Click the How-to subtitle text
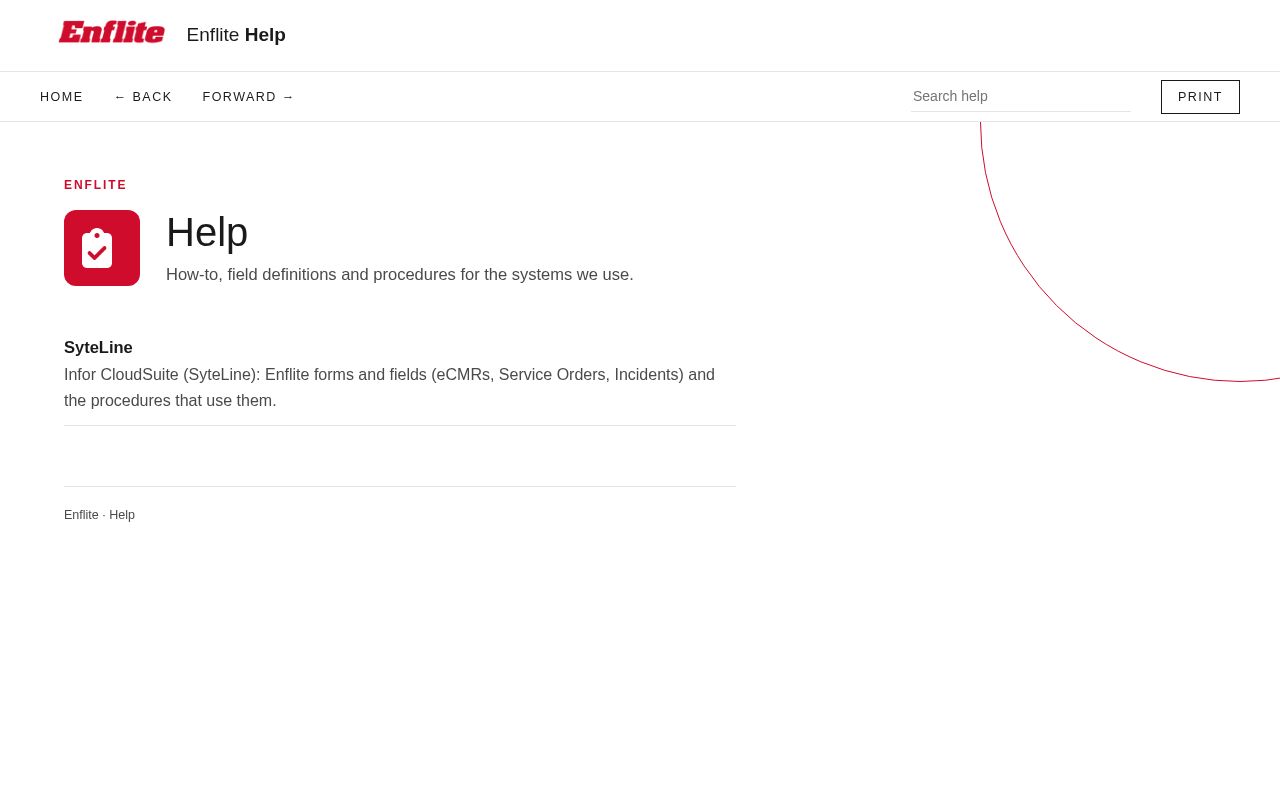Image resolution: width=1280 pixels, height=800 pixels. (400, 275)
